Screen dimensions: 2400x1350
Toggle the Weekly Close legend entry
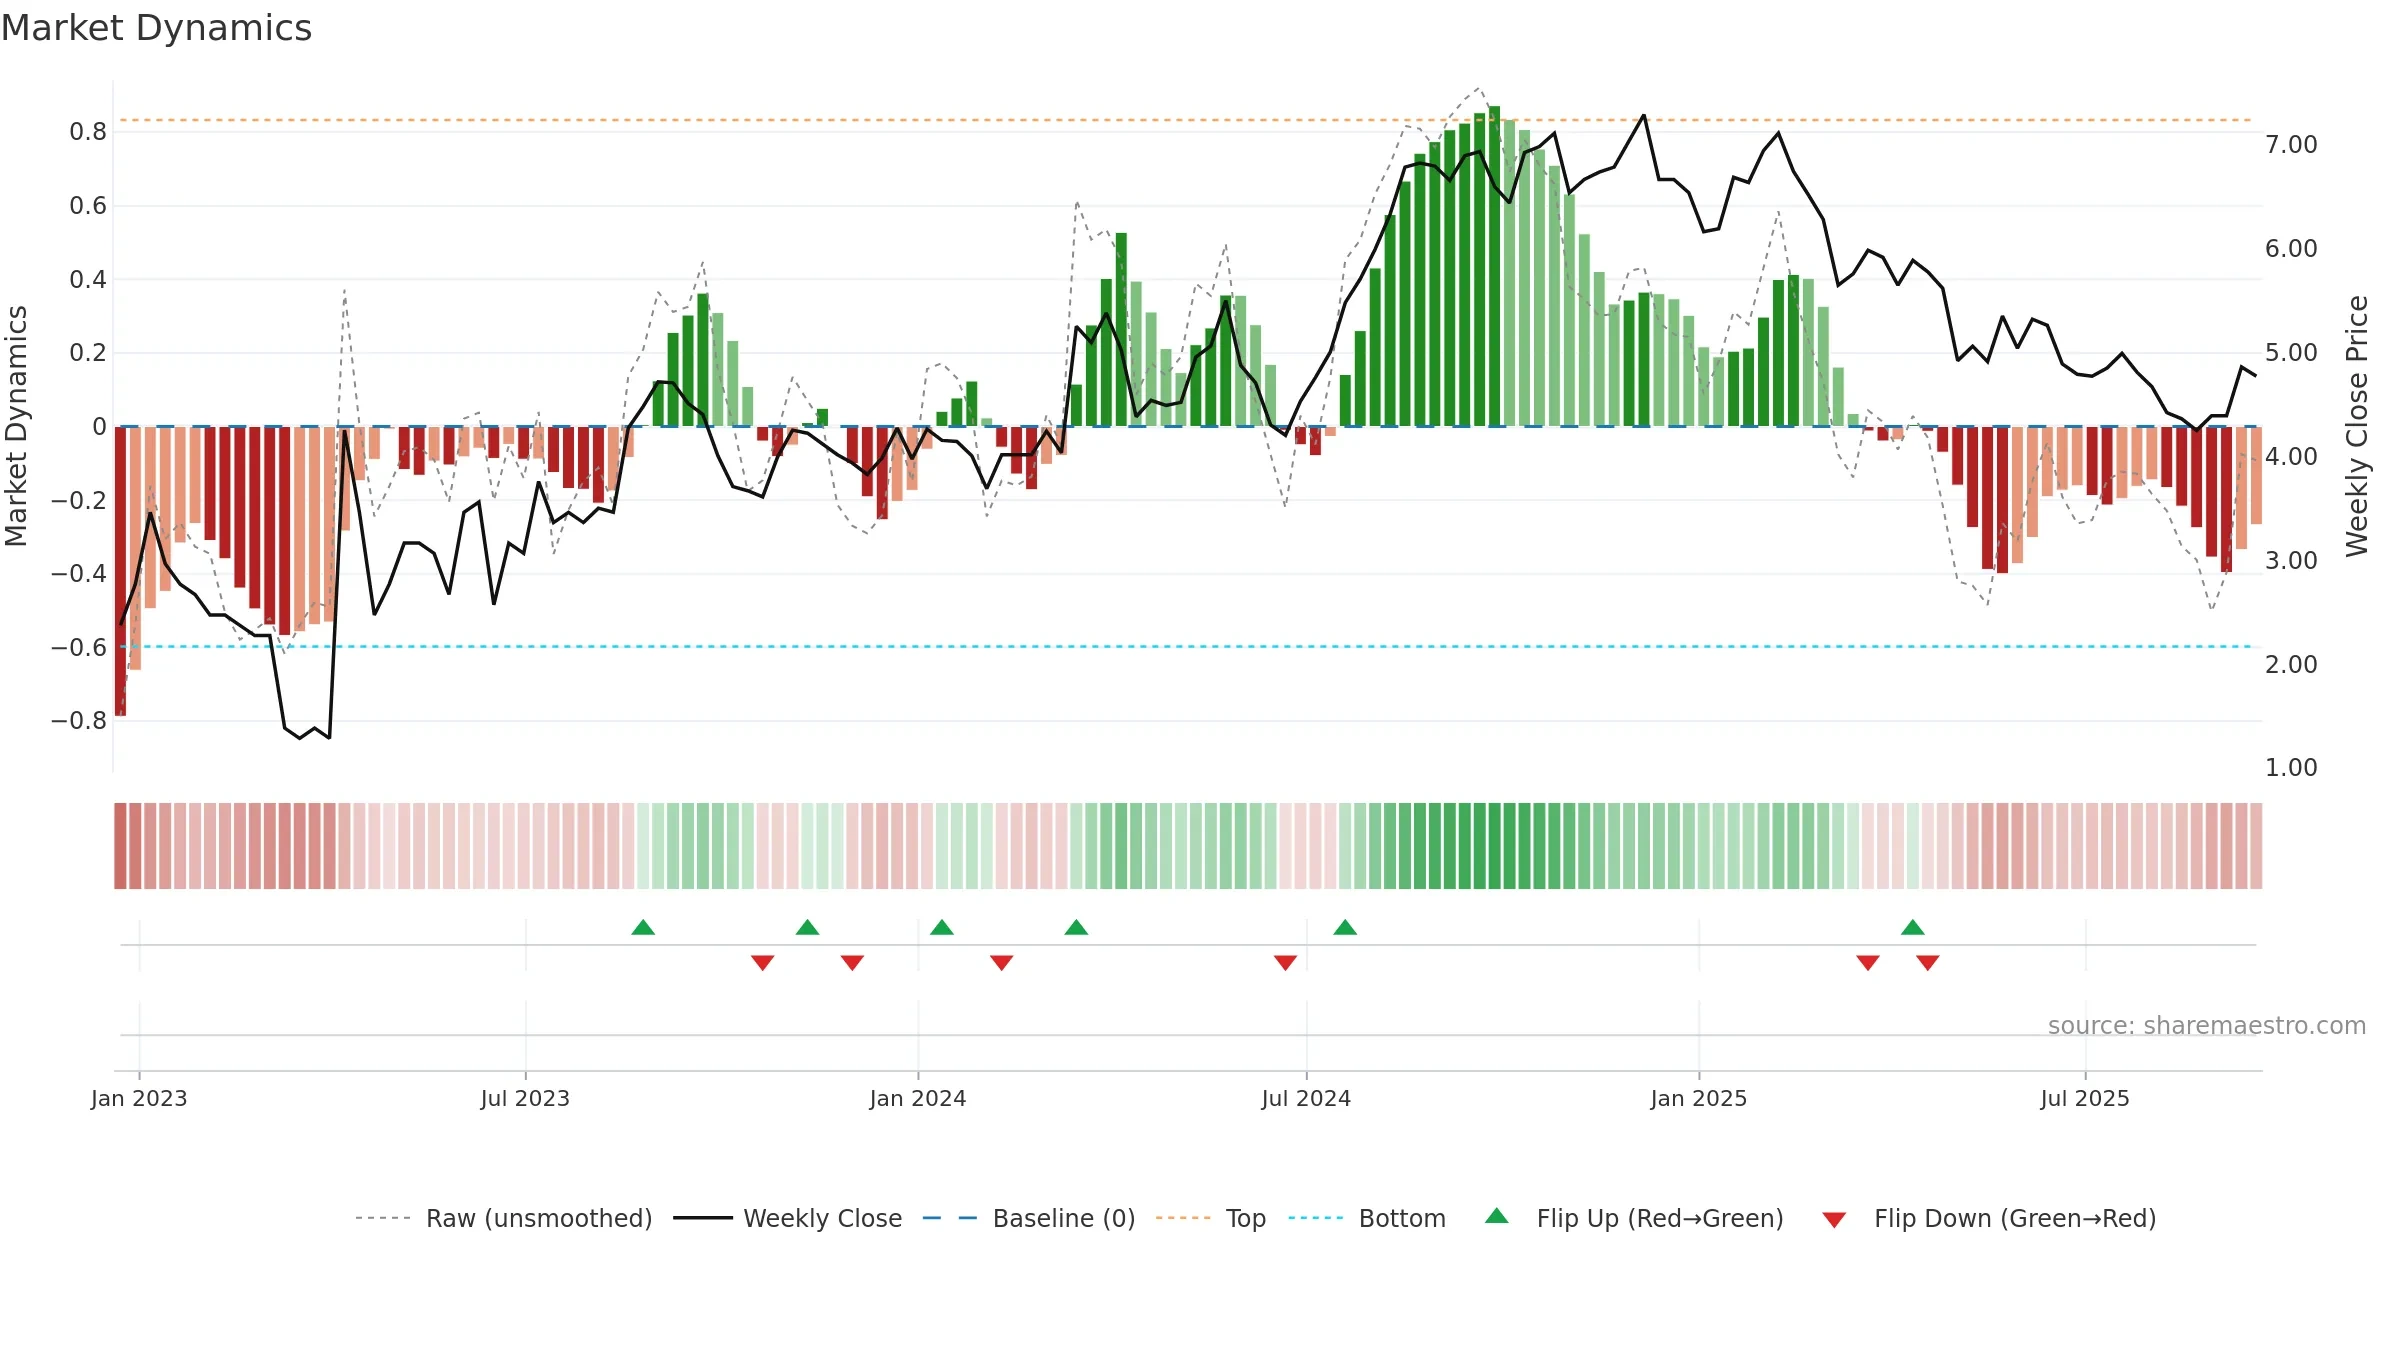point(788,1218)
